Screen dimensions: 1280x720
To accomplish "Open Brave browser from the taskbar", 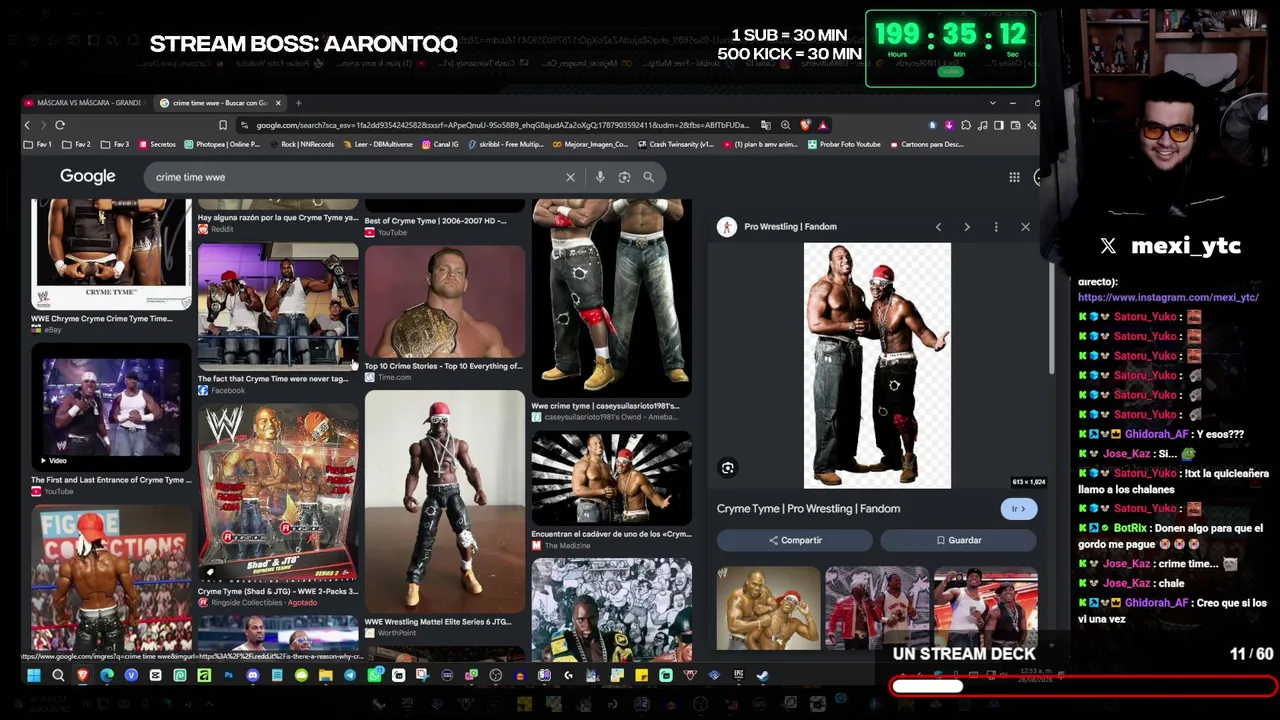I will [x=82, y=676].
